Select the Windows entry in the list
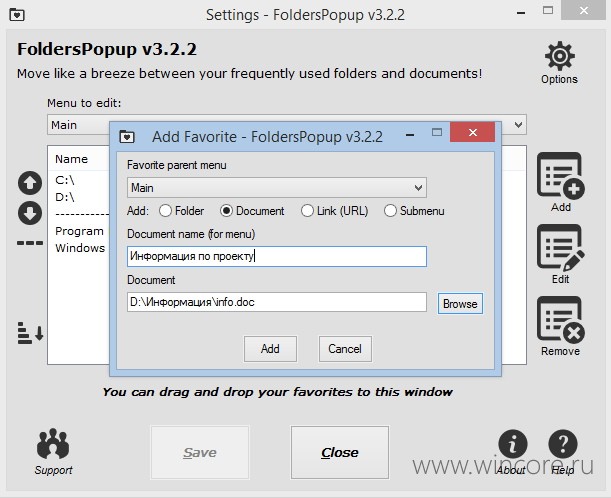The width and height of the screenshot is (611, 498). (x=80, y=248)
